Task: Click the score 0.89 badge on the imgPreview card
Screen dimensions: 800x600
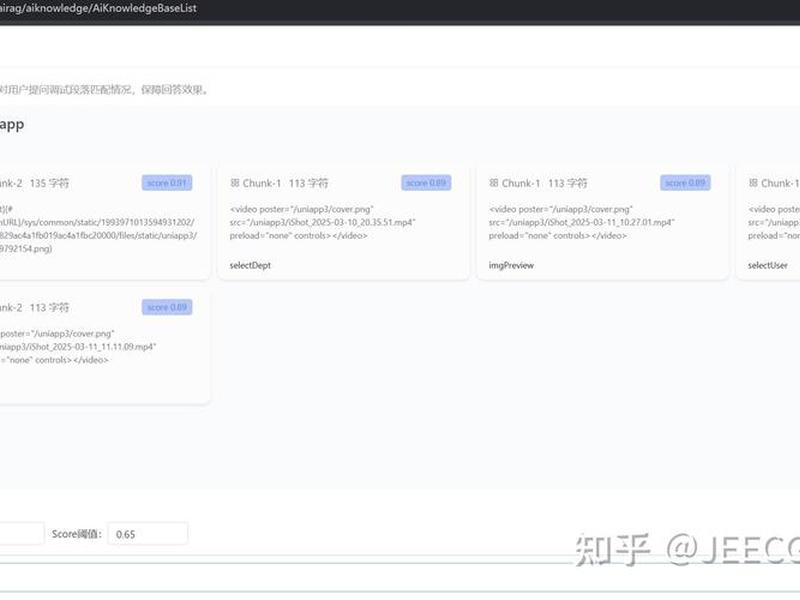Action: coord(685,183)
